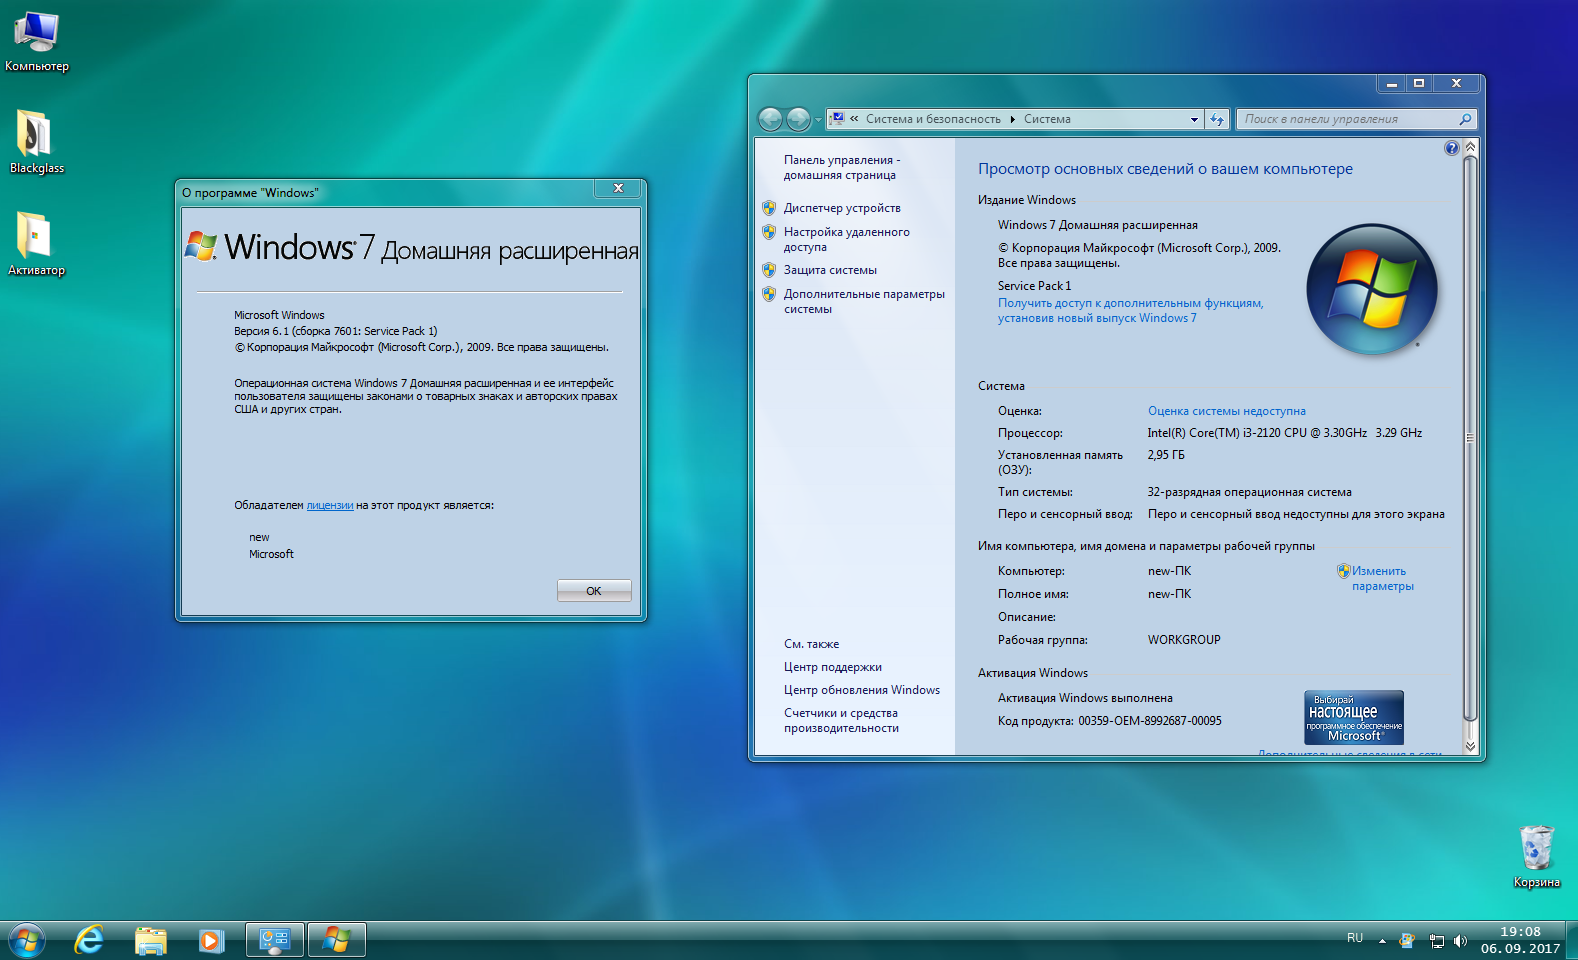
Task: Open the Корзина recycle bin icon
Action: pos(1536,849)
